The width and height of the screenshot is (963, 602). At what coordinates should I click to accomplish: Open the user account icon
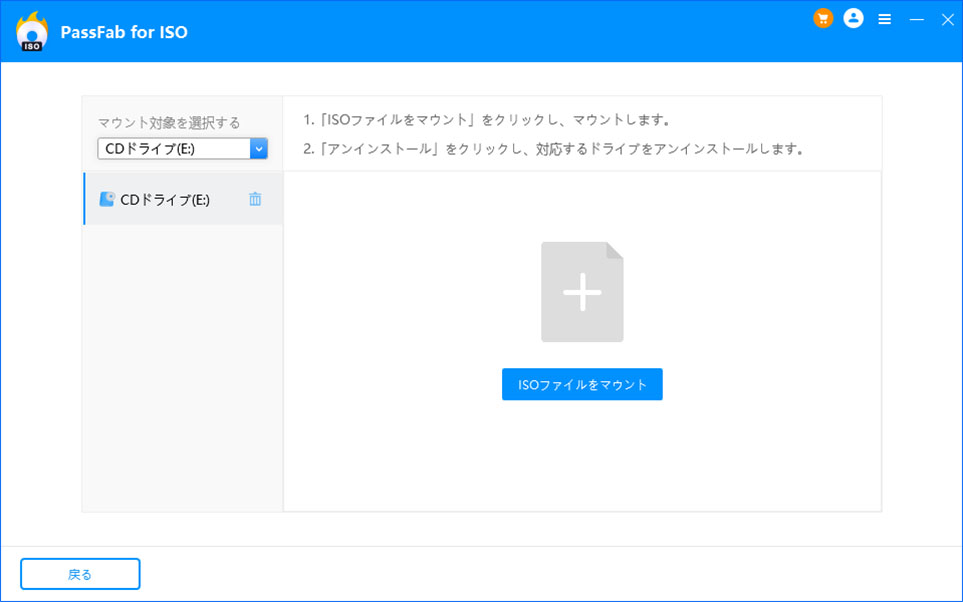(x=853, y=18)
